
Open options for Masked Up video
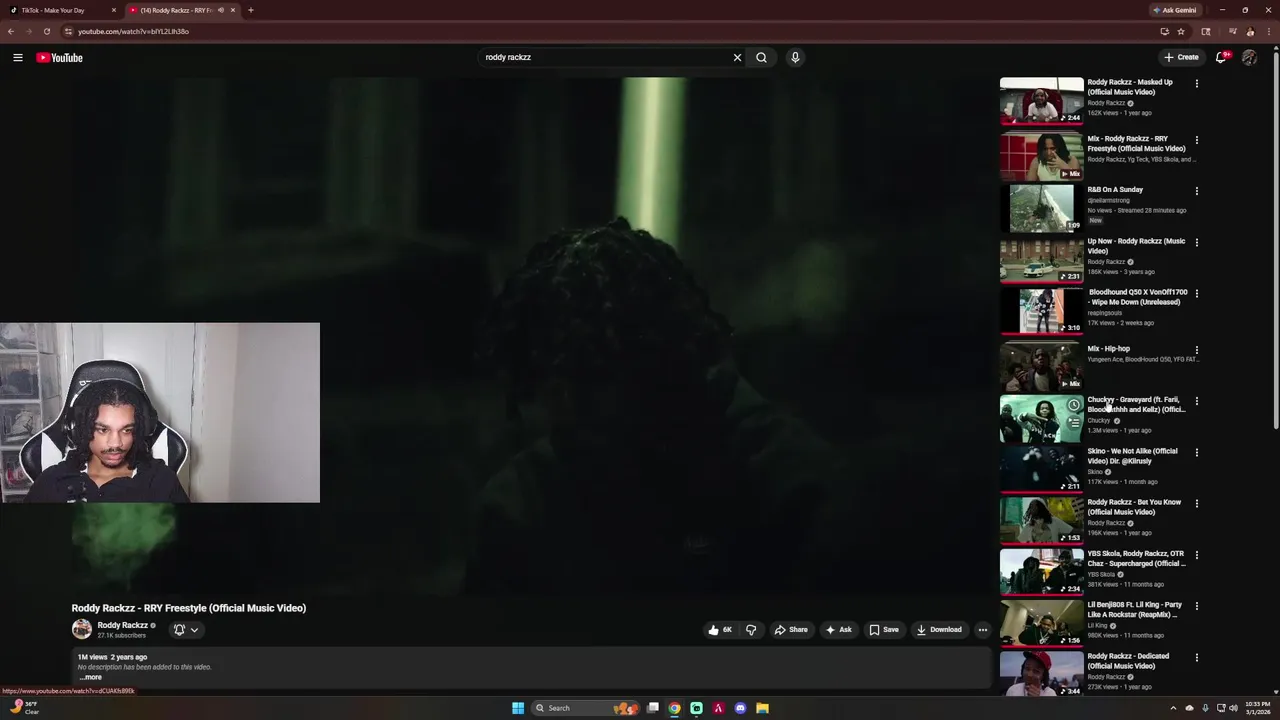(x=1196, y=84)
